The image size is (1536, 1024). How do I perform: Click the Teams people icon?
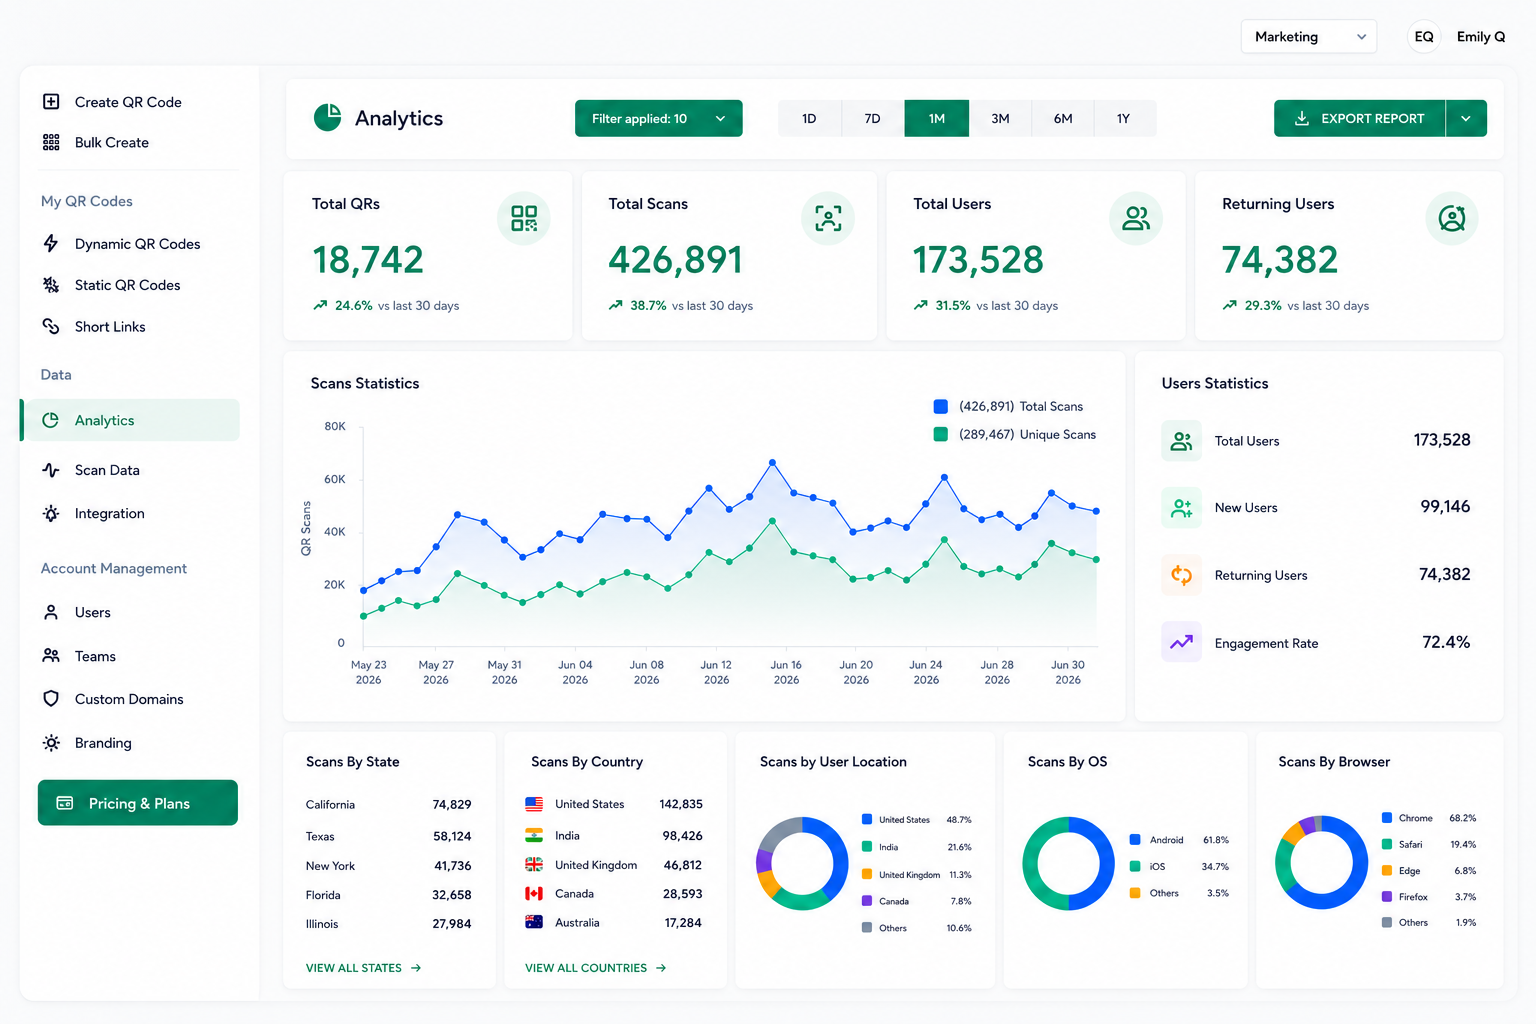pos(51,656)
